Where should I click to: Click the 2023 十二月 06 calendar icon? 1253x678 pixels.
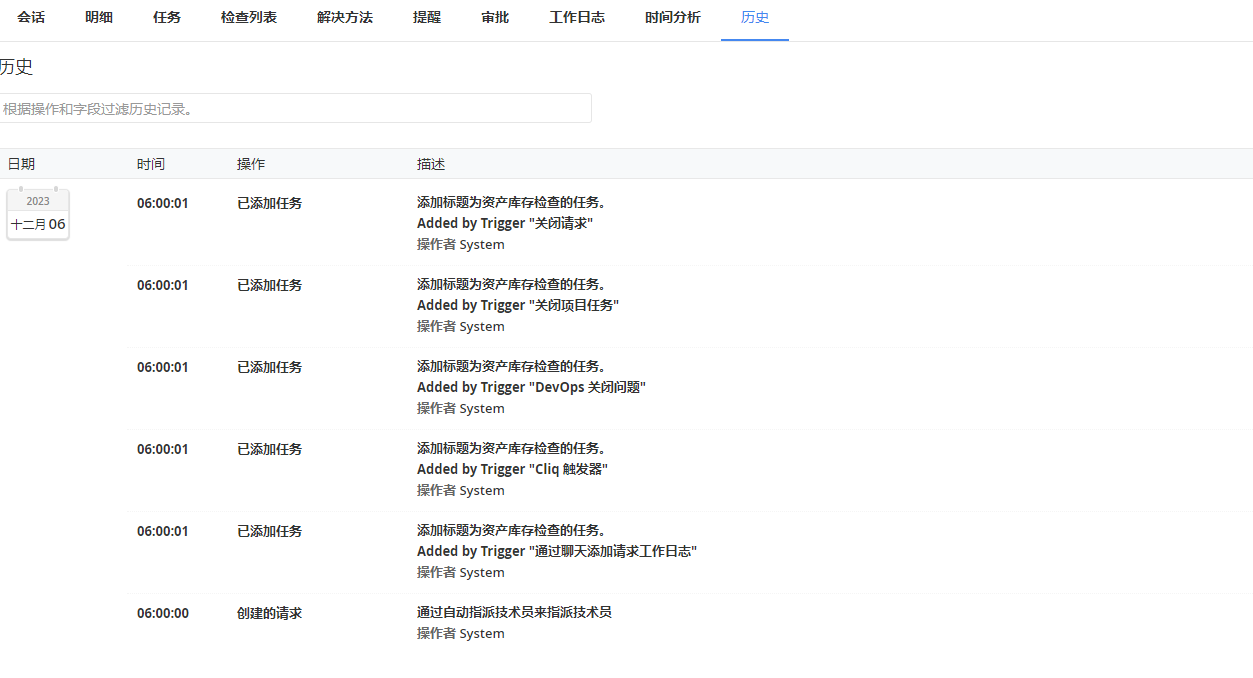(x=38, y=214)
